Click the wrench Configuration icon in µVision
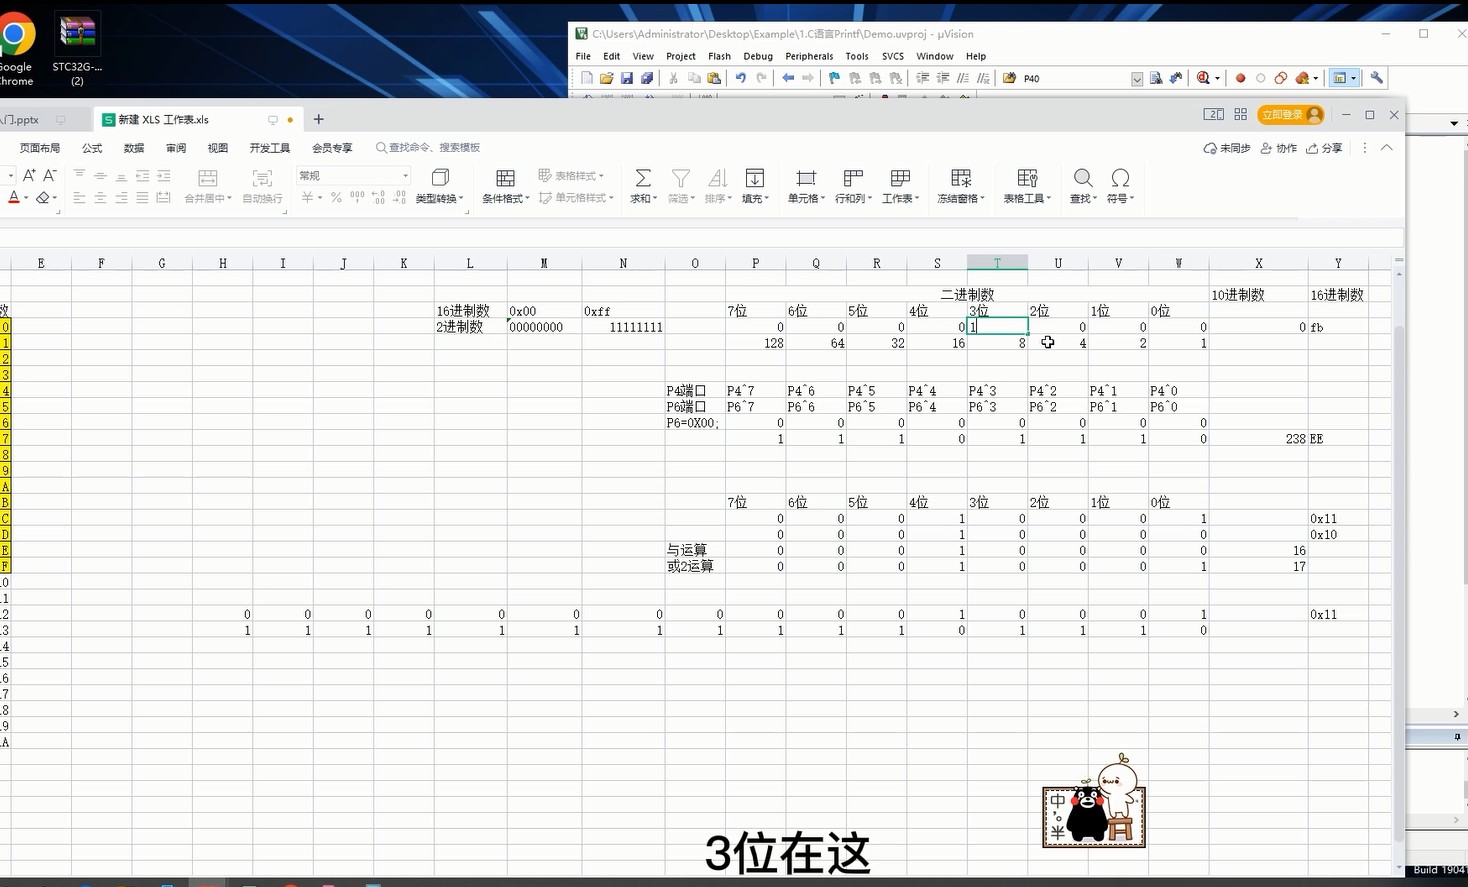 click(1377, 78)
